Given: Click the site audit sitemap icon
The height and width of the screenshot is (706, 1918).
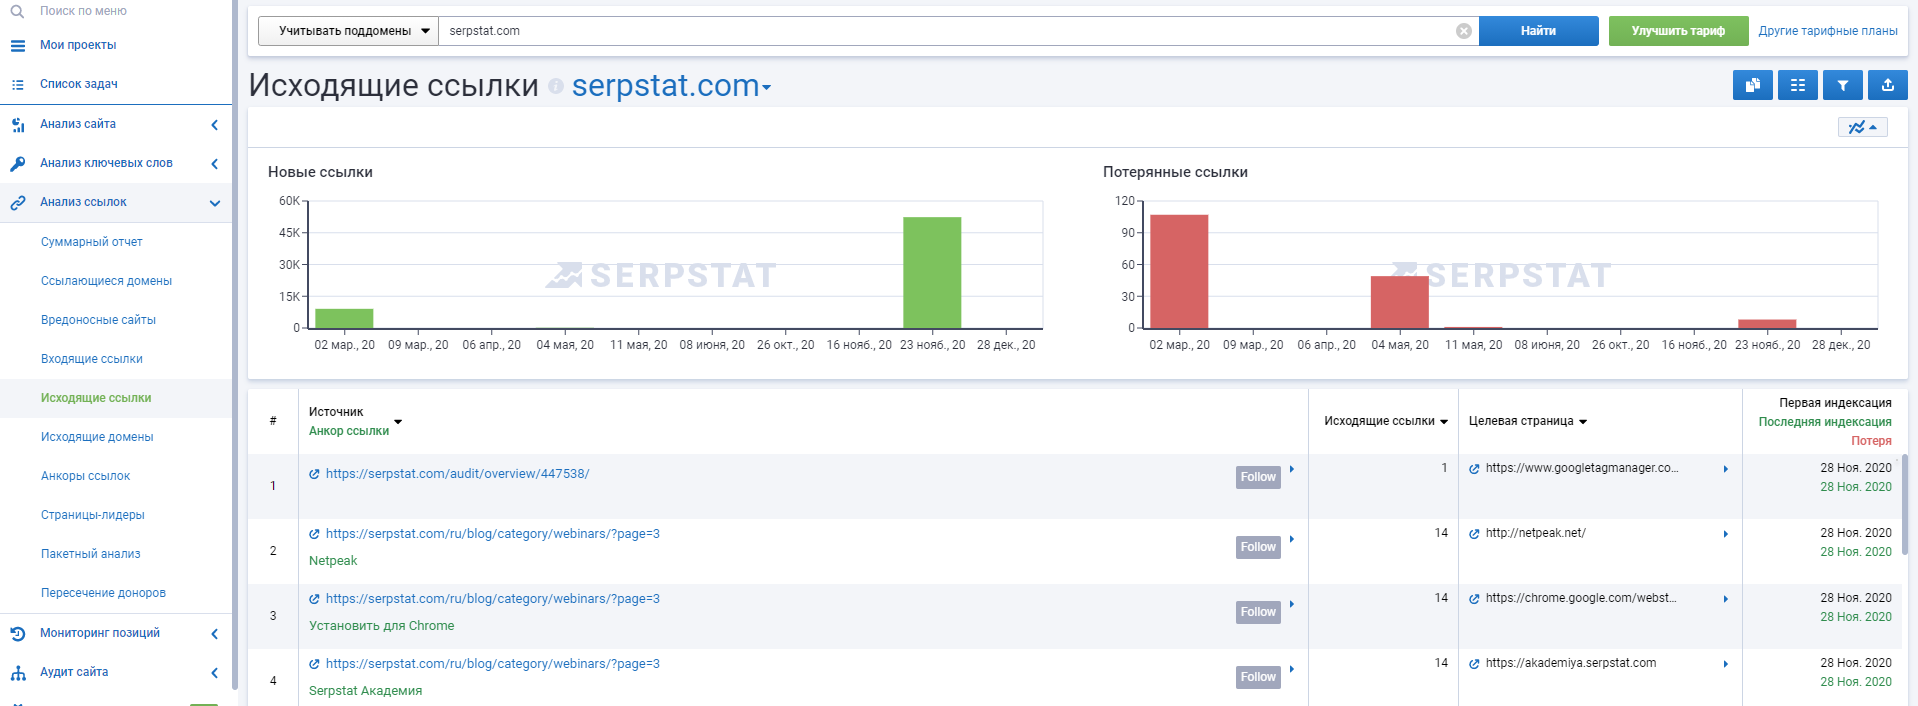Looking at the screenshot, I should pos(17,673).
